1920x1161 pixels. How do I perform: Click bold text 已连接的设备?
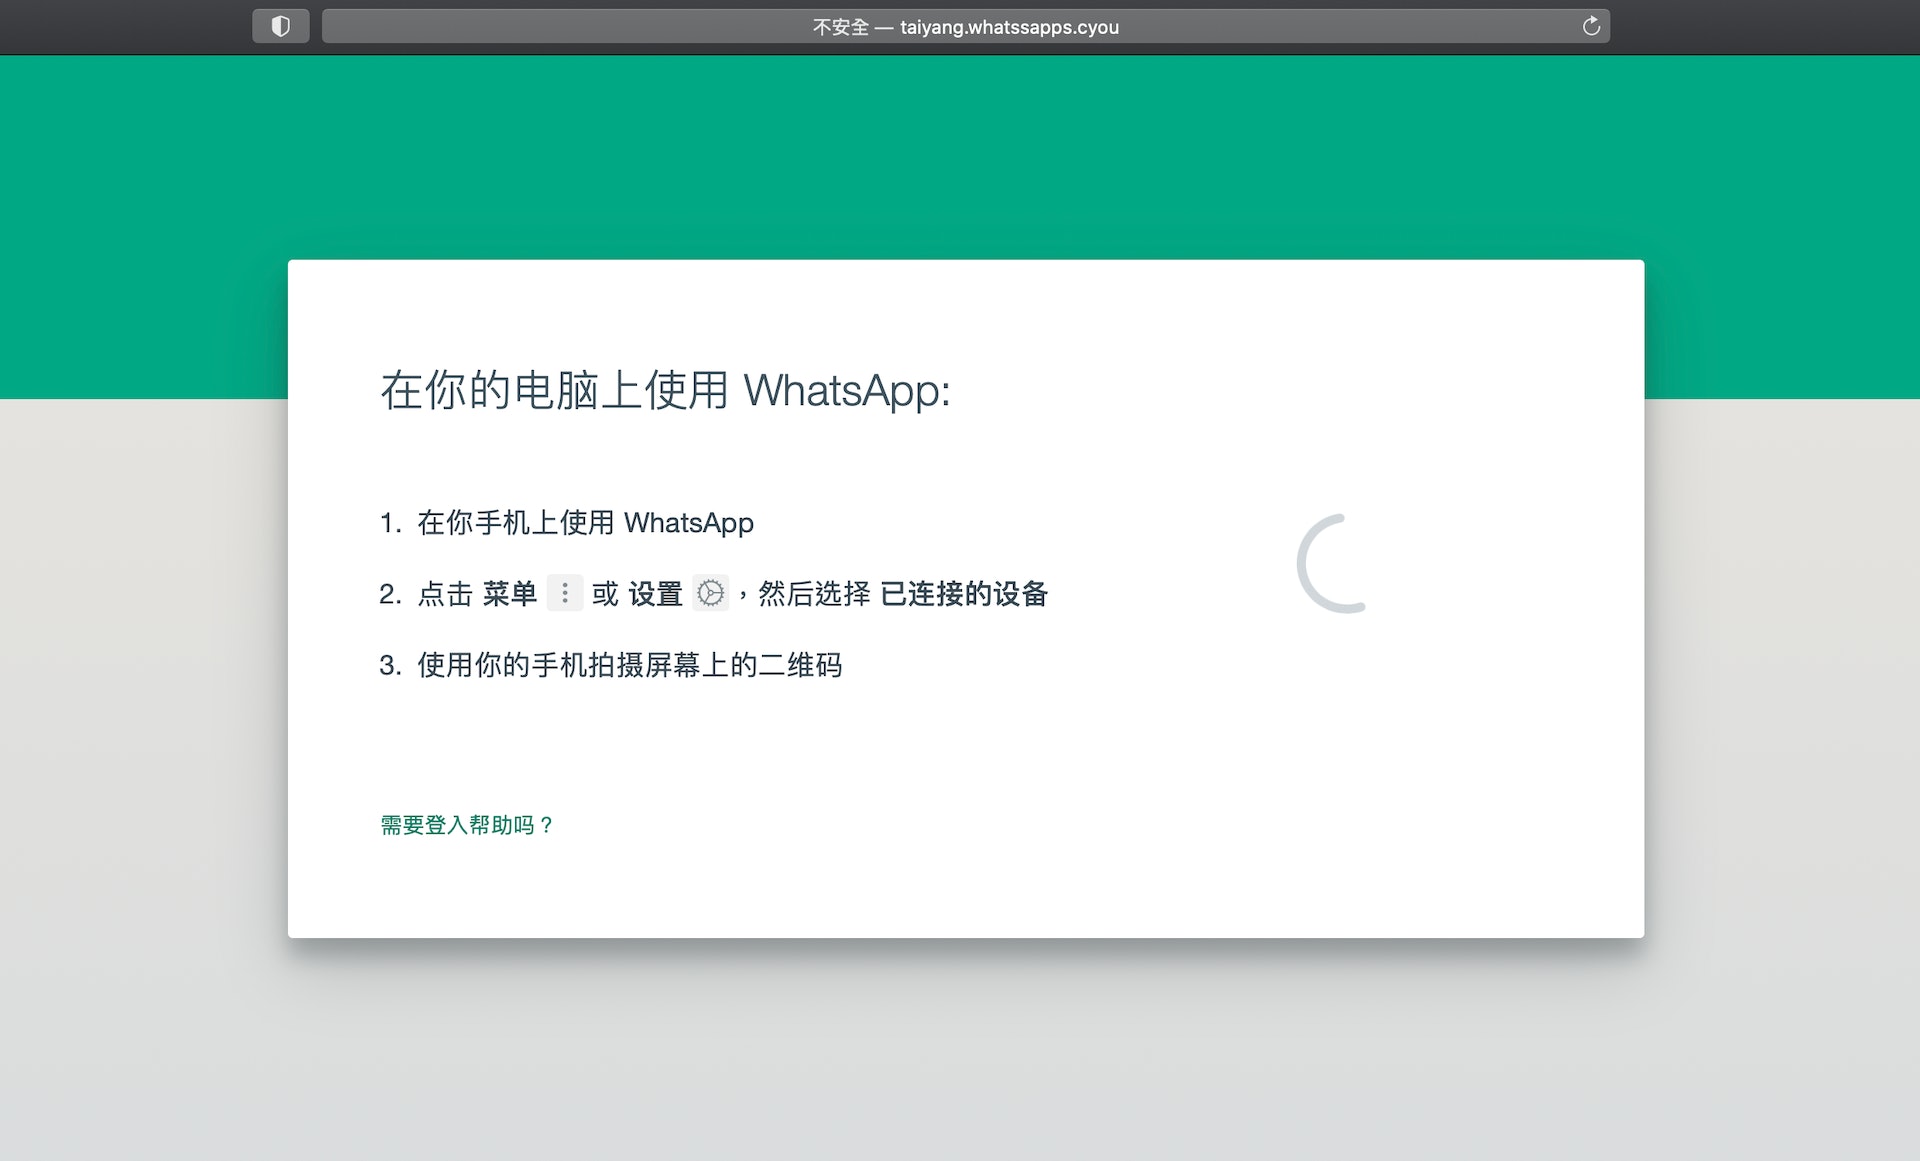(x=964, y=594)
